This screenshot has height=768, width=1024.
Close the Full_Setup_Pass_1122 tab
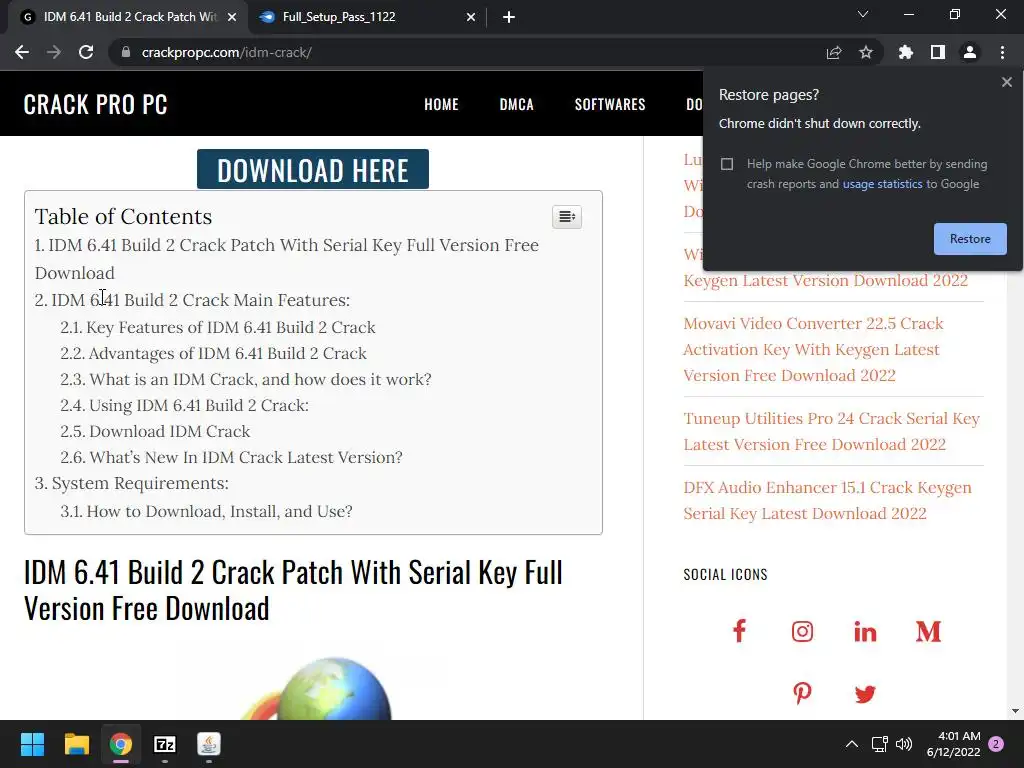(471, 17)
